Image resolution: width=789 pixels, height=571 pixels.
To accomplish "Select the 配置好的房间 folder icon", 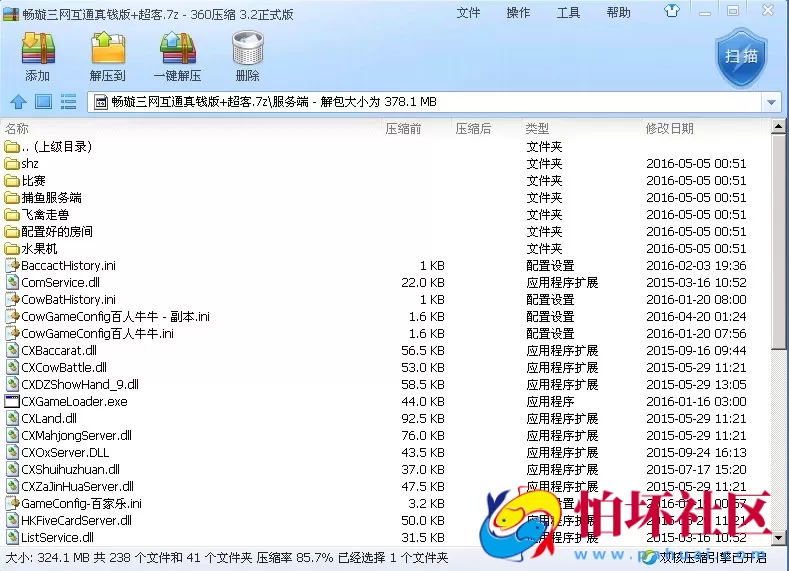I will [12, 232].
